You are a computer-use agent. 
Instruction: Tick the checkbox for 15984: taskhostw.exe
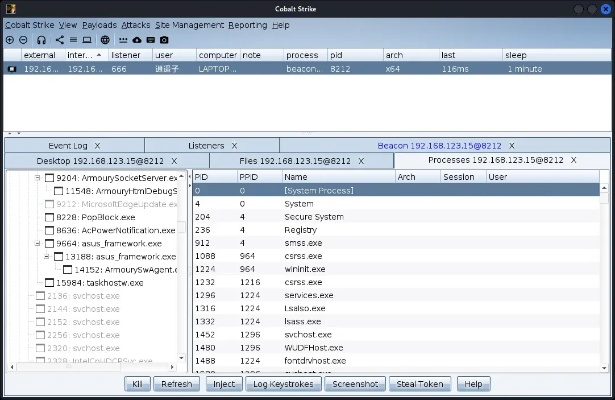point(50,282)
